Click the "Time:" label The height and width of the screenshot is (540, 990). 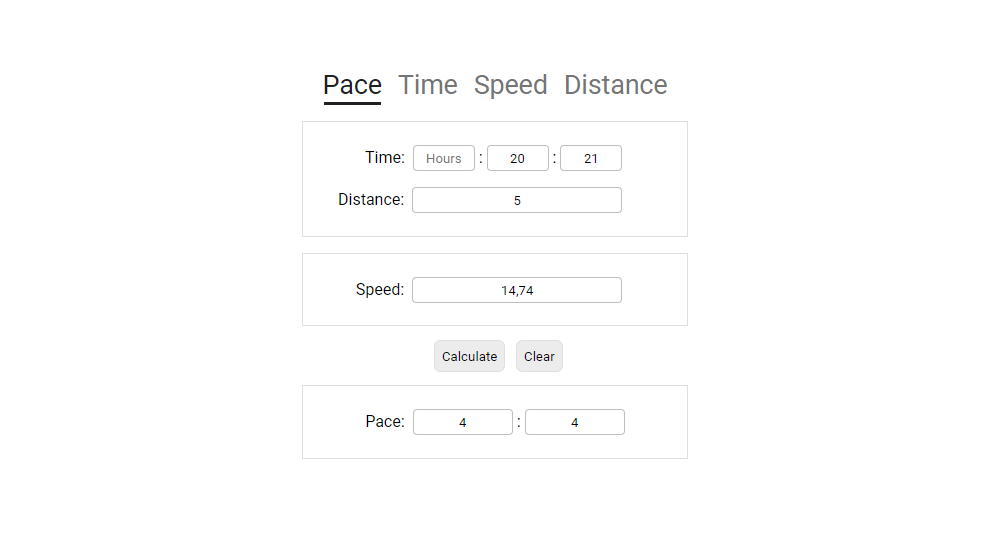click(x=385, y=157)
